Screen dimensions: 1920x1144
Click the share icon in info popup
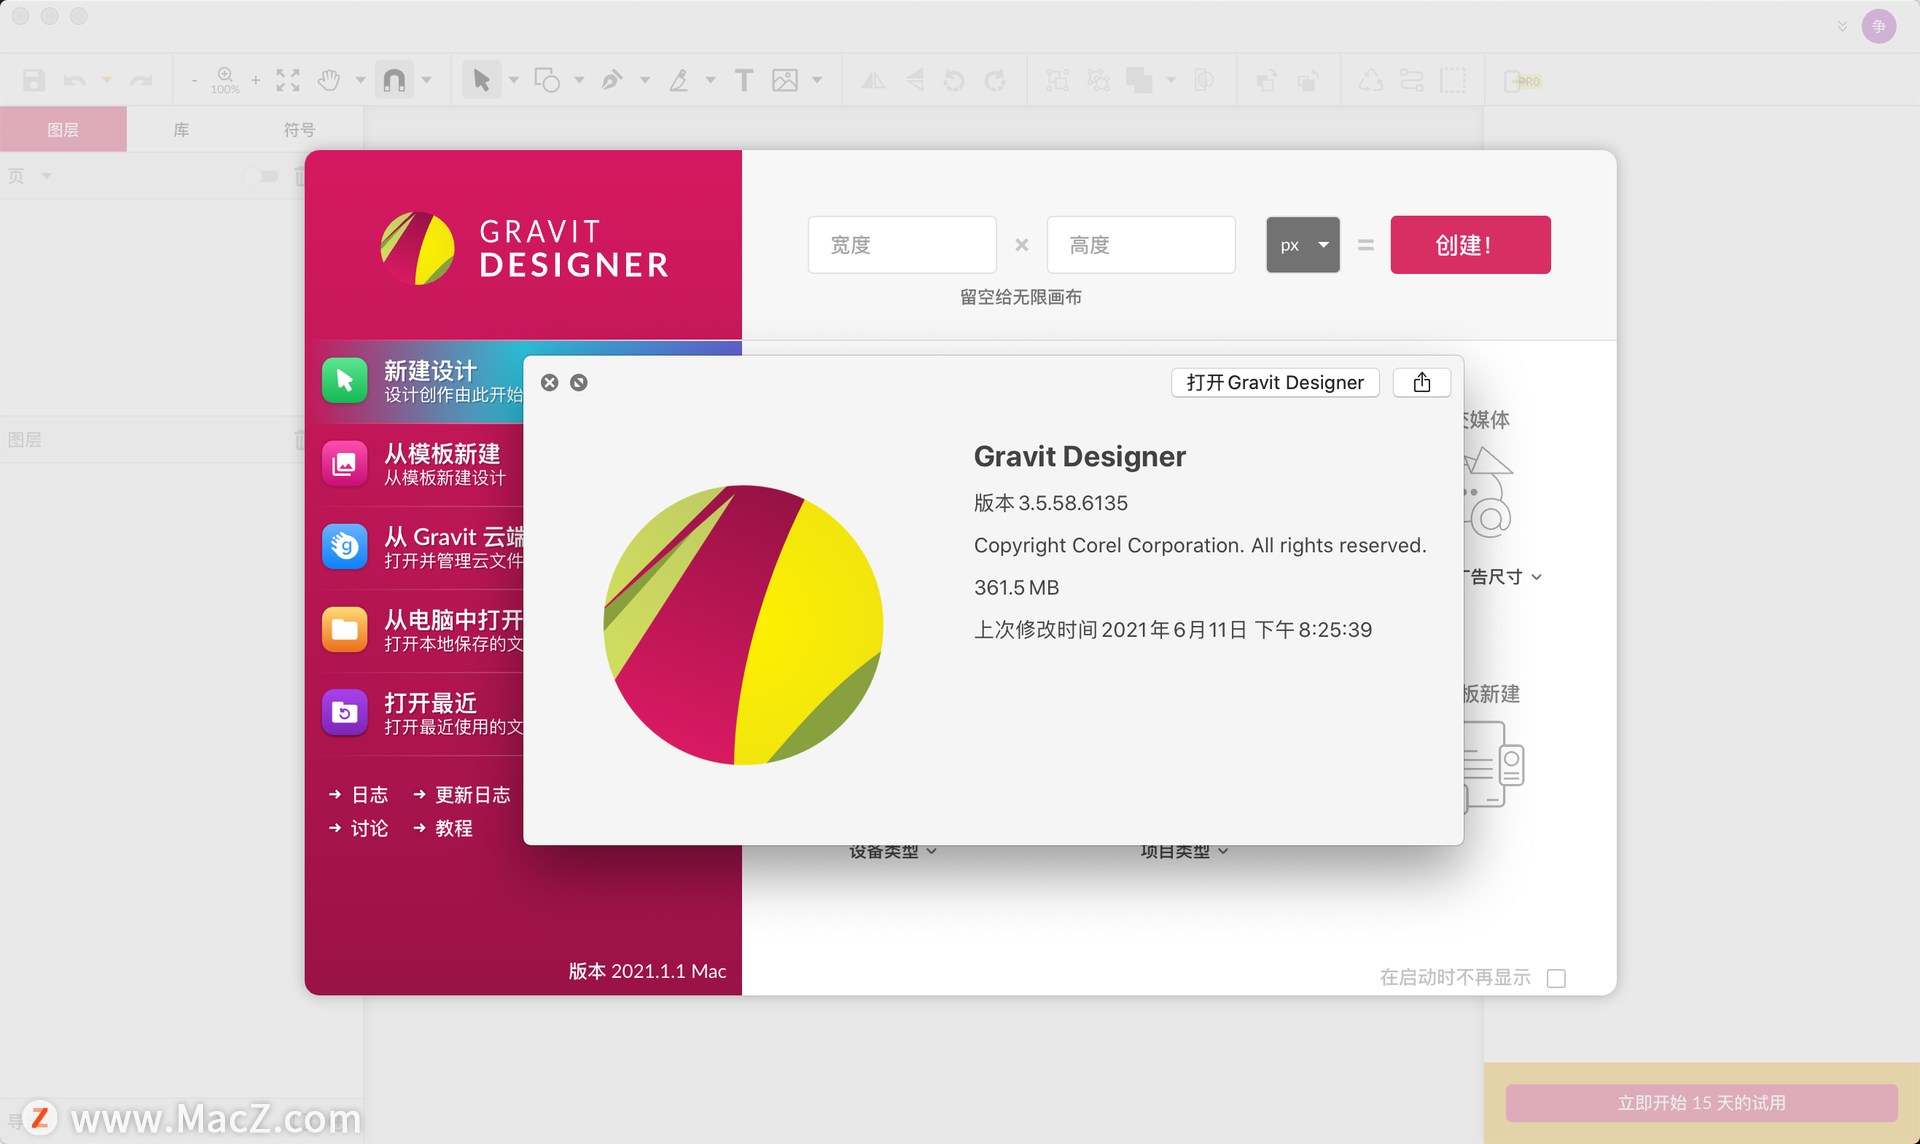(1422, 382)
